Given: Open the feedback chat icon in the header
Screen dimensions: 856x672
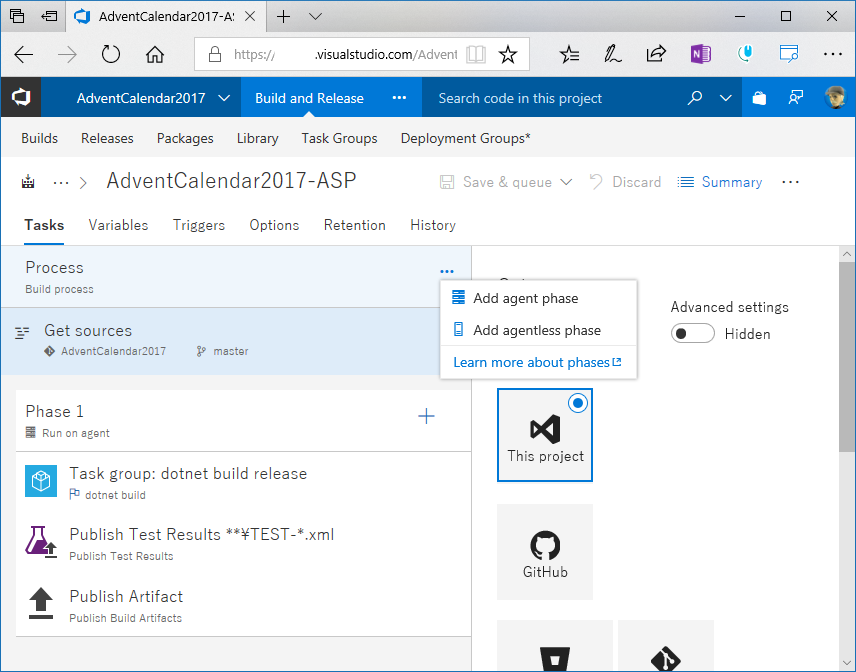Looking at the screenshot, I should [795, 98].
